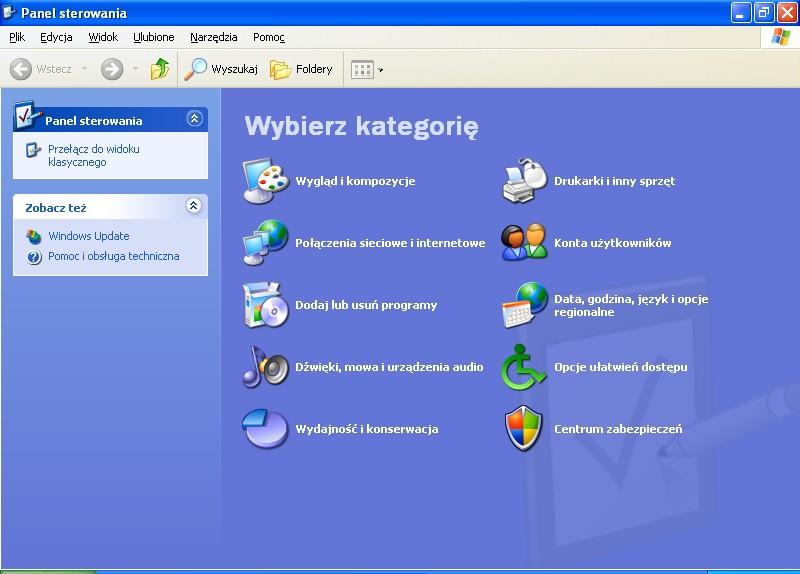Click the Windows flag logo
Viewport: 800px width, 574px height.
[781, 37]
